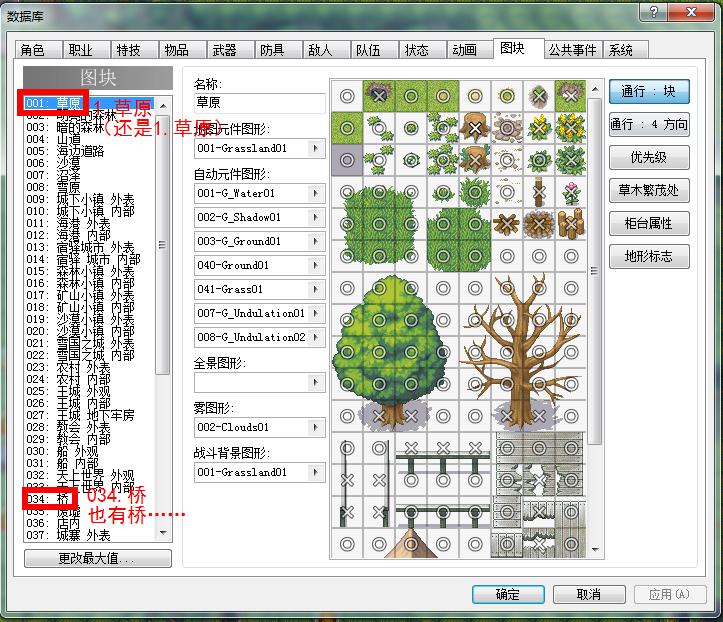The image size is (723, 622).
Task: Open the 001-G_Water01 autotile selector
Action: 260,193
